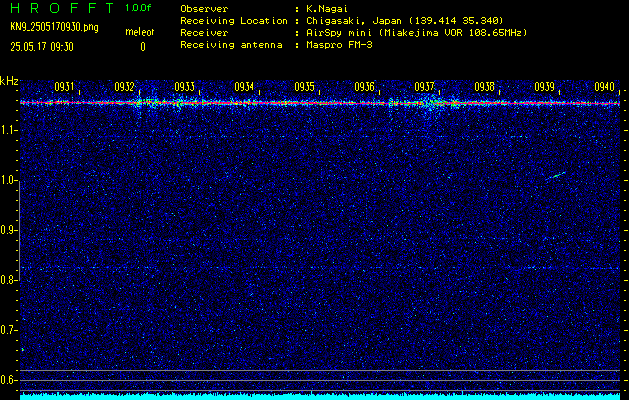Click the 0.7 frequency axis label
629x400 pixels.
(8, 330)
